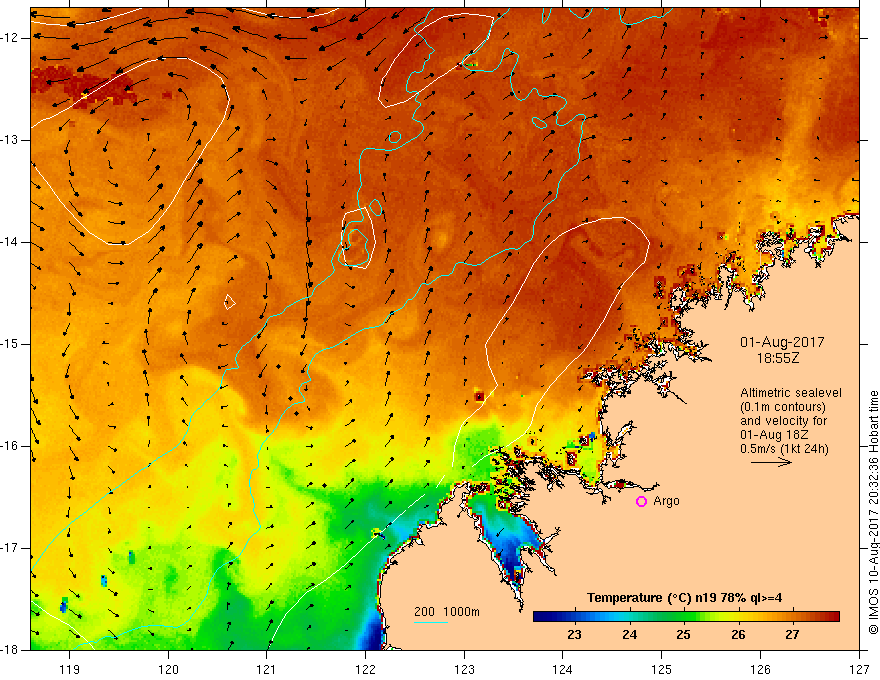Click the '18:55Z' time label
The image size is (880, 680).
(x=777, y=358)
